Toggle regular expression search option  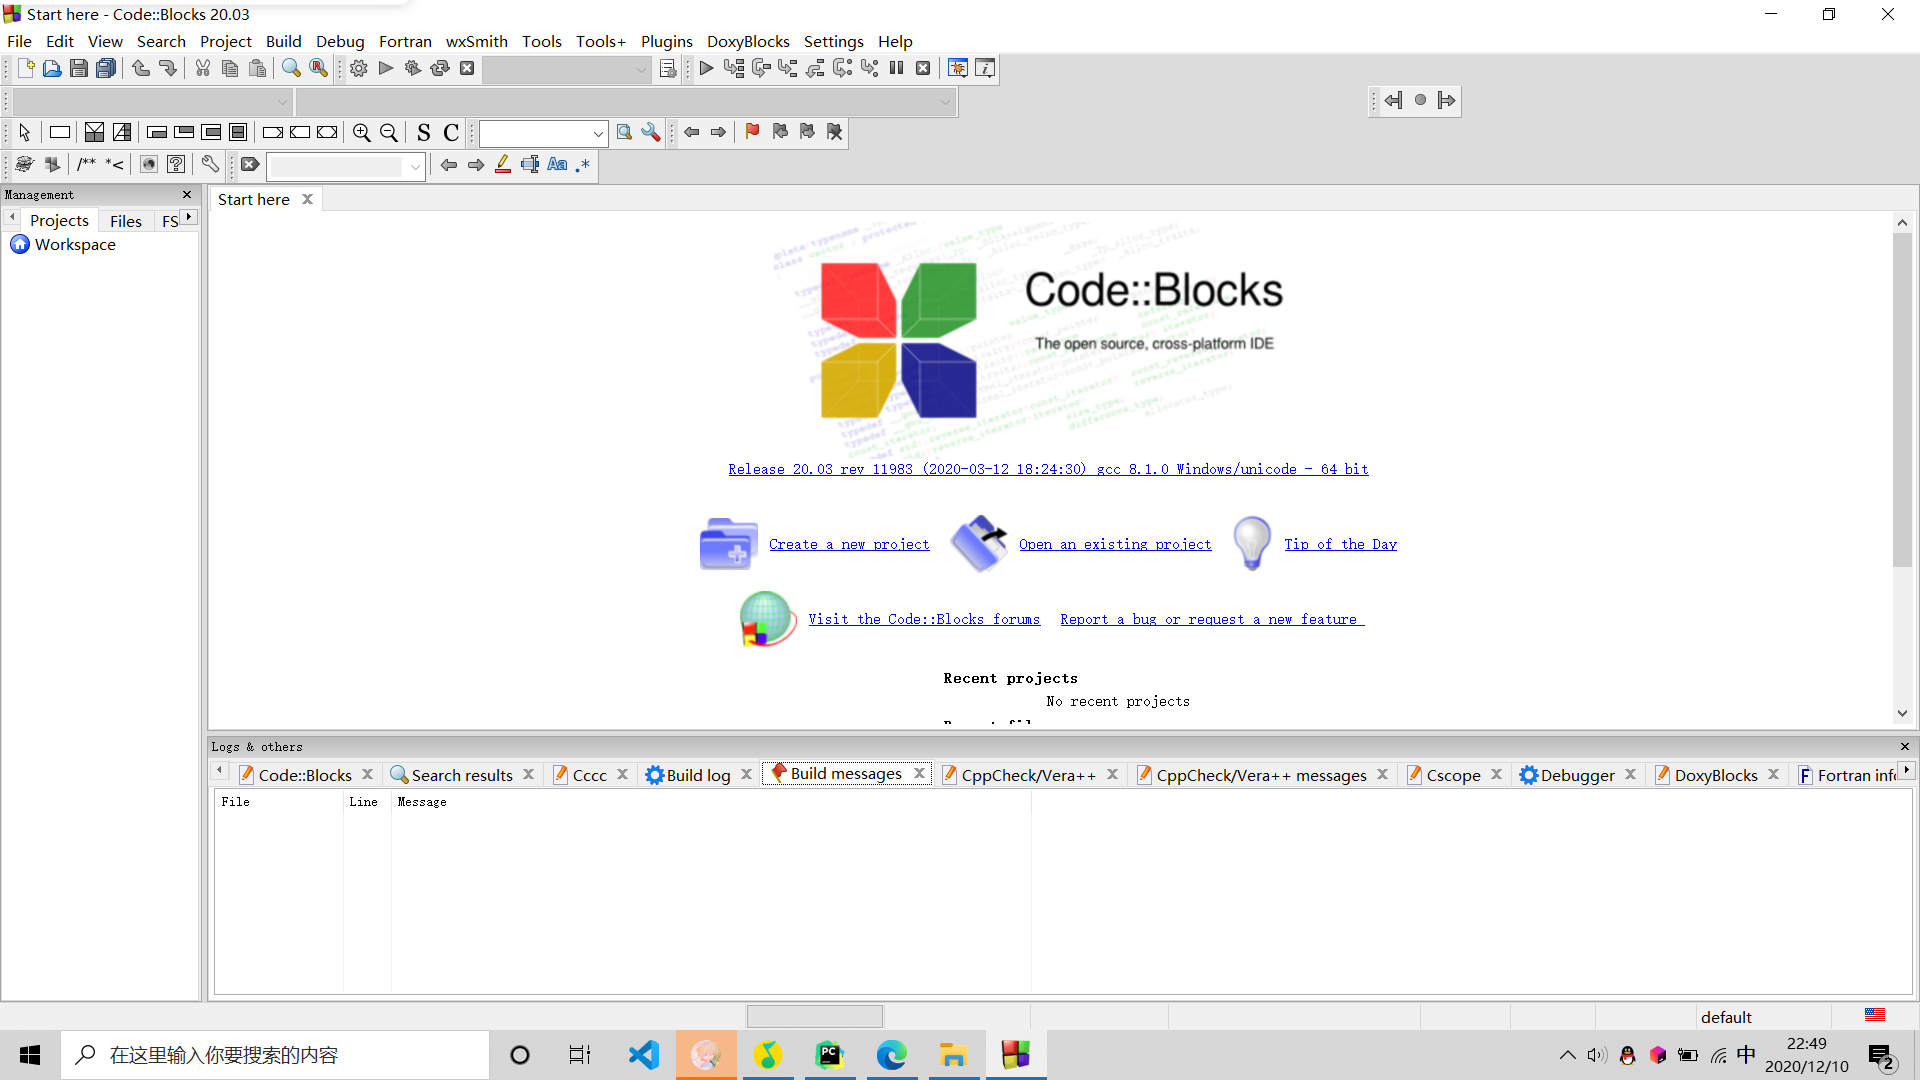coord(584,165)
